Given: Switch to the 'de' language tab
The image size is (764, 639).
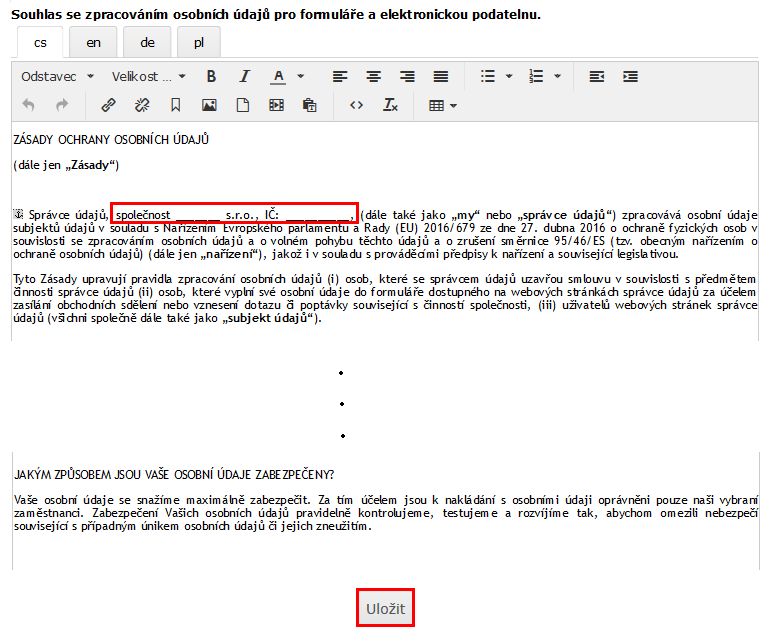Looking at the screenshot, I should (147, 43).
